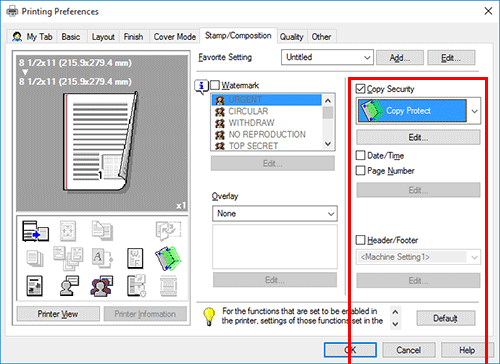Image resolution: width=500 pixels, height=364 pixels.
Task: Click the Help button
Action: [x=467, y=350]
